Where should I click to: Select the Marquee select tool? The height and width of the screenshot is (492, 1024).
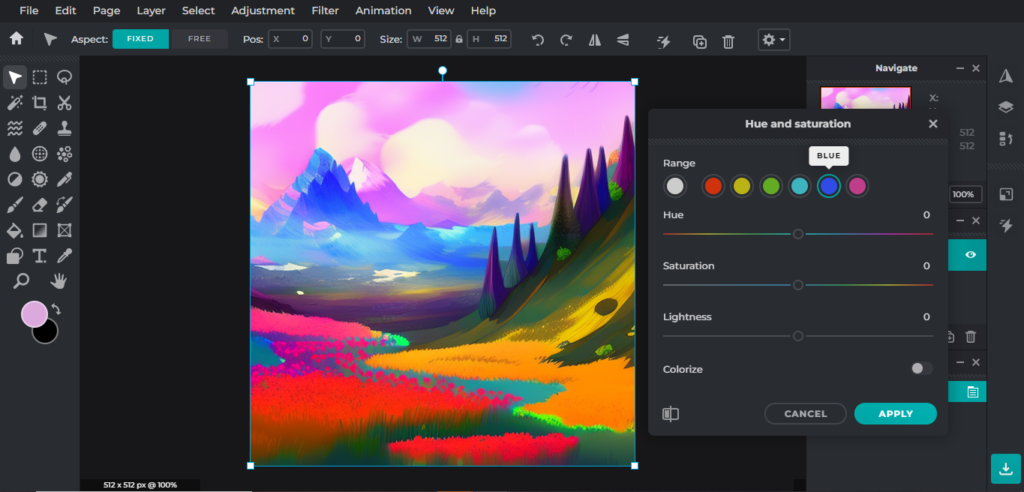(x=40, y=78)
